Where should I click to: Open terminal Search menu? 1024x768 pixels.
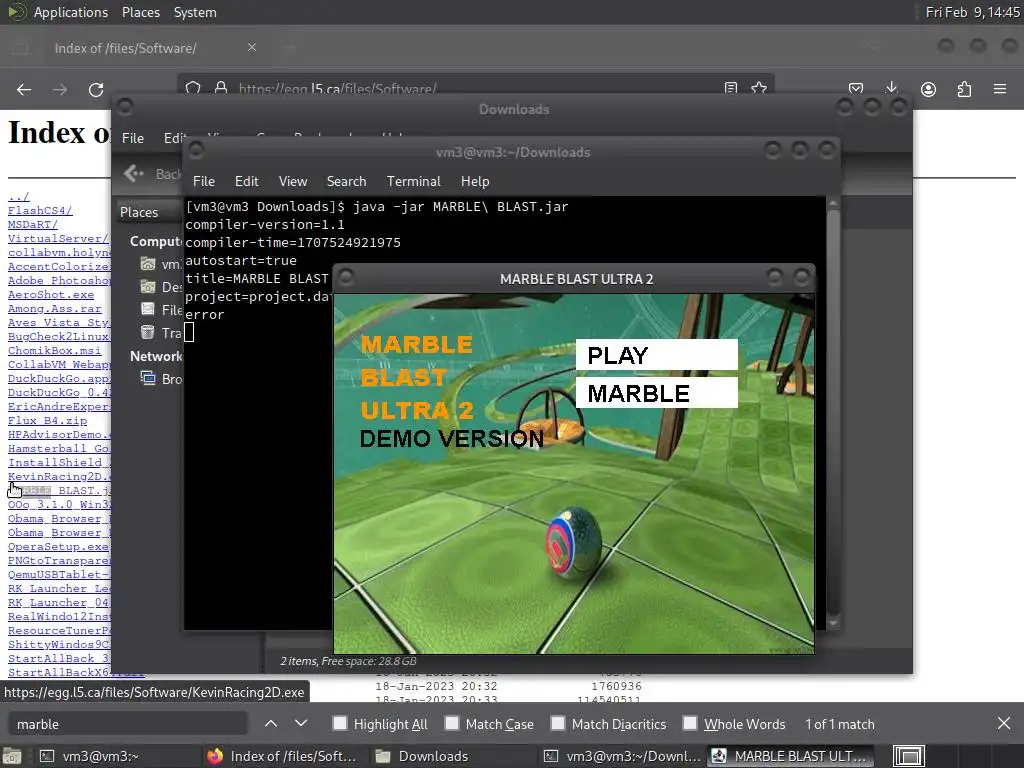point(346,182)
